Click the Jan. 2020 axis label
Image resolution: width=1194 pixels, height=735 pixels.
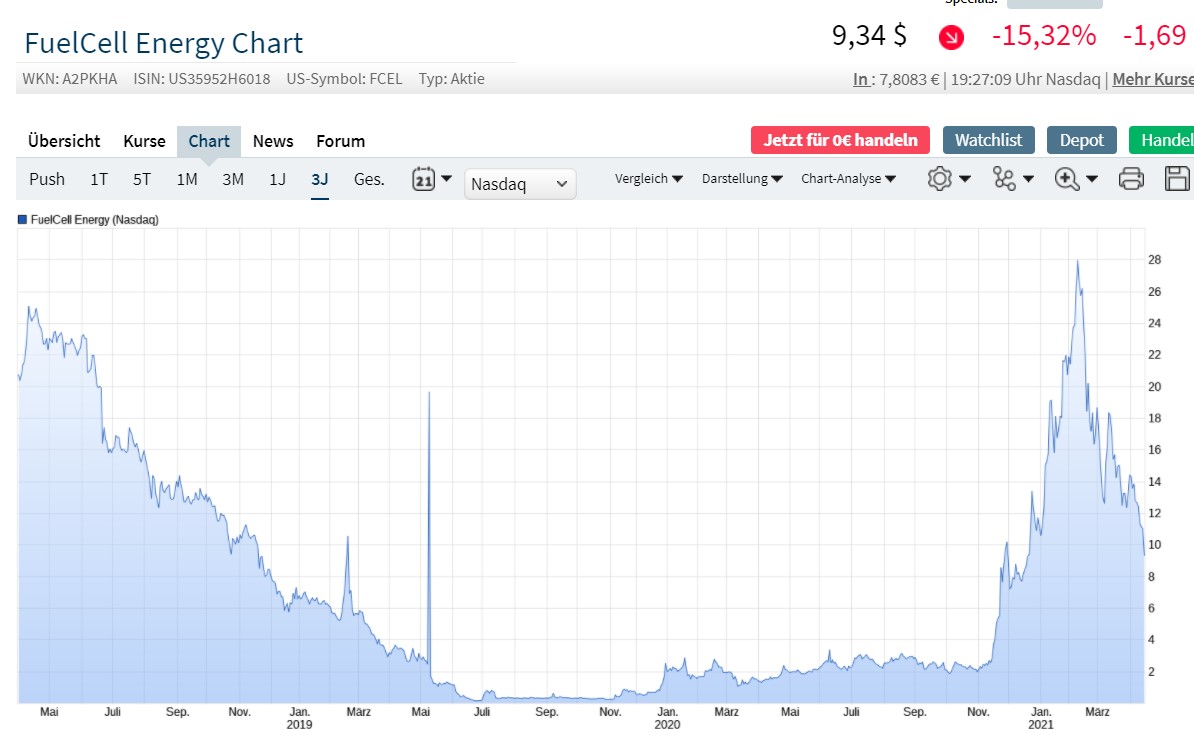tap(667, 717)
